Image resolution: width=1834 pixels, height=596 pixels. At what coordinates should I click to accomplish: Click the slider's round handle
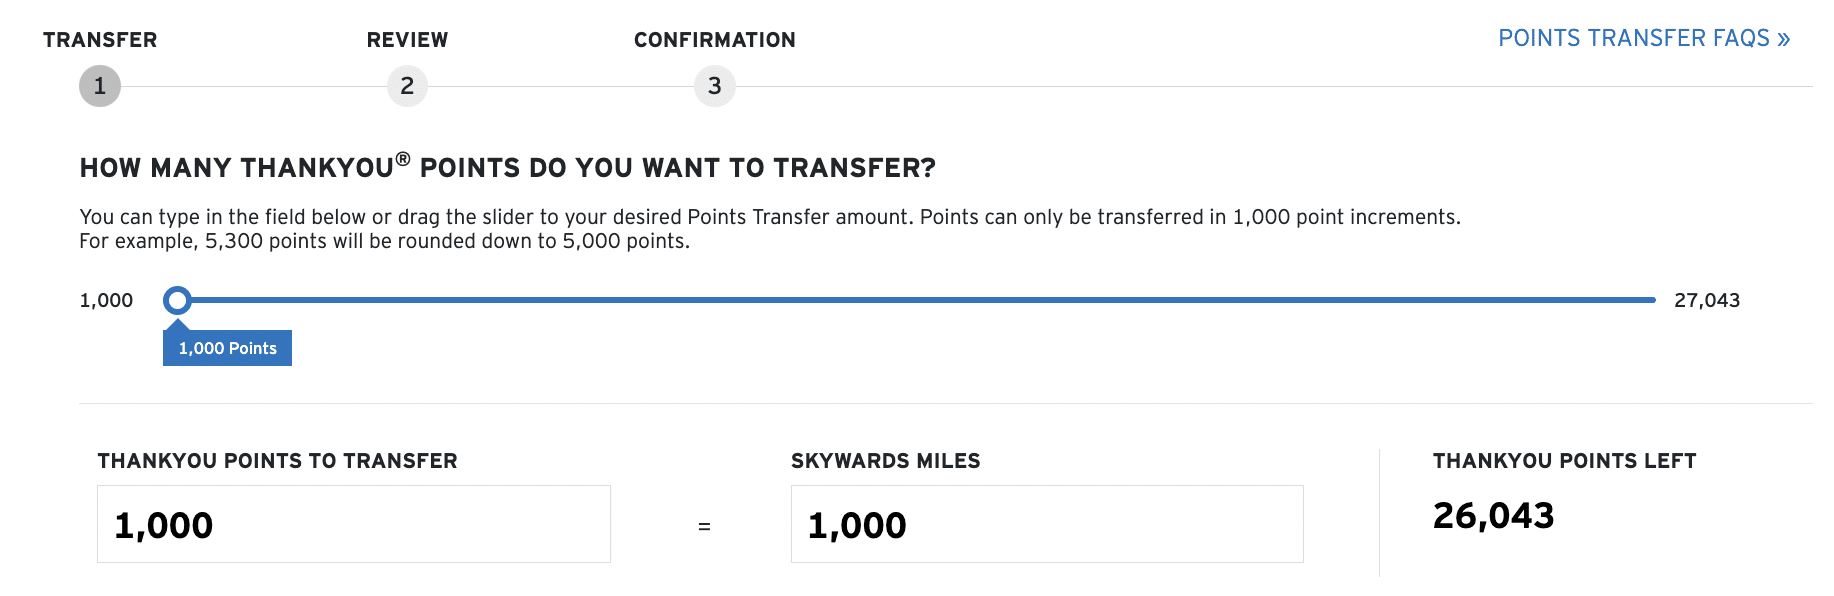pyautogui.click(x=177, y=300)
